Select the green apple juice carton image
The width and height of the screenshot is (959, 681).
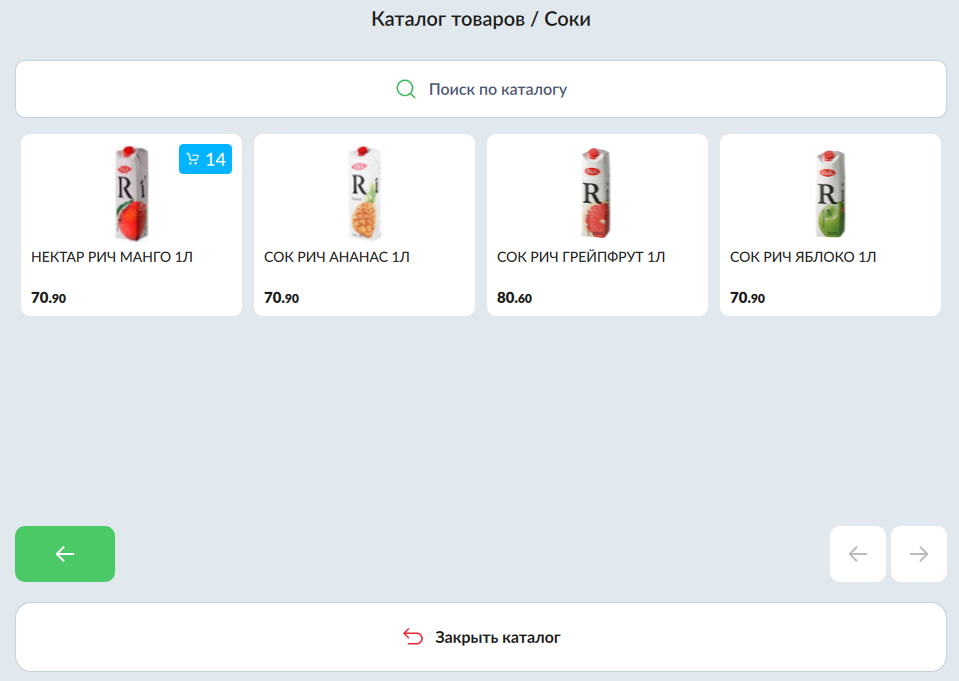830,192
